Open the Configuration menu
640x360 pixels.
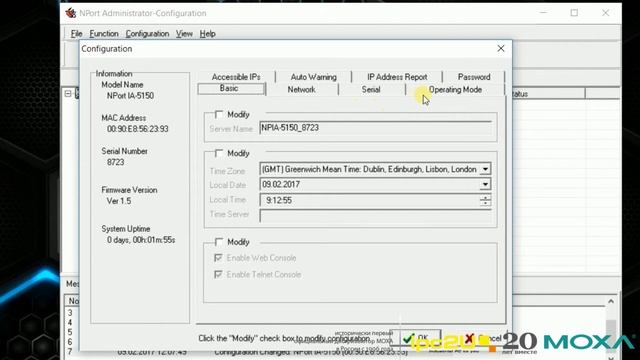pyautogui.click(x=147, y=34)
